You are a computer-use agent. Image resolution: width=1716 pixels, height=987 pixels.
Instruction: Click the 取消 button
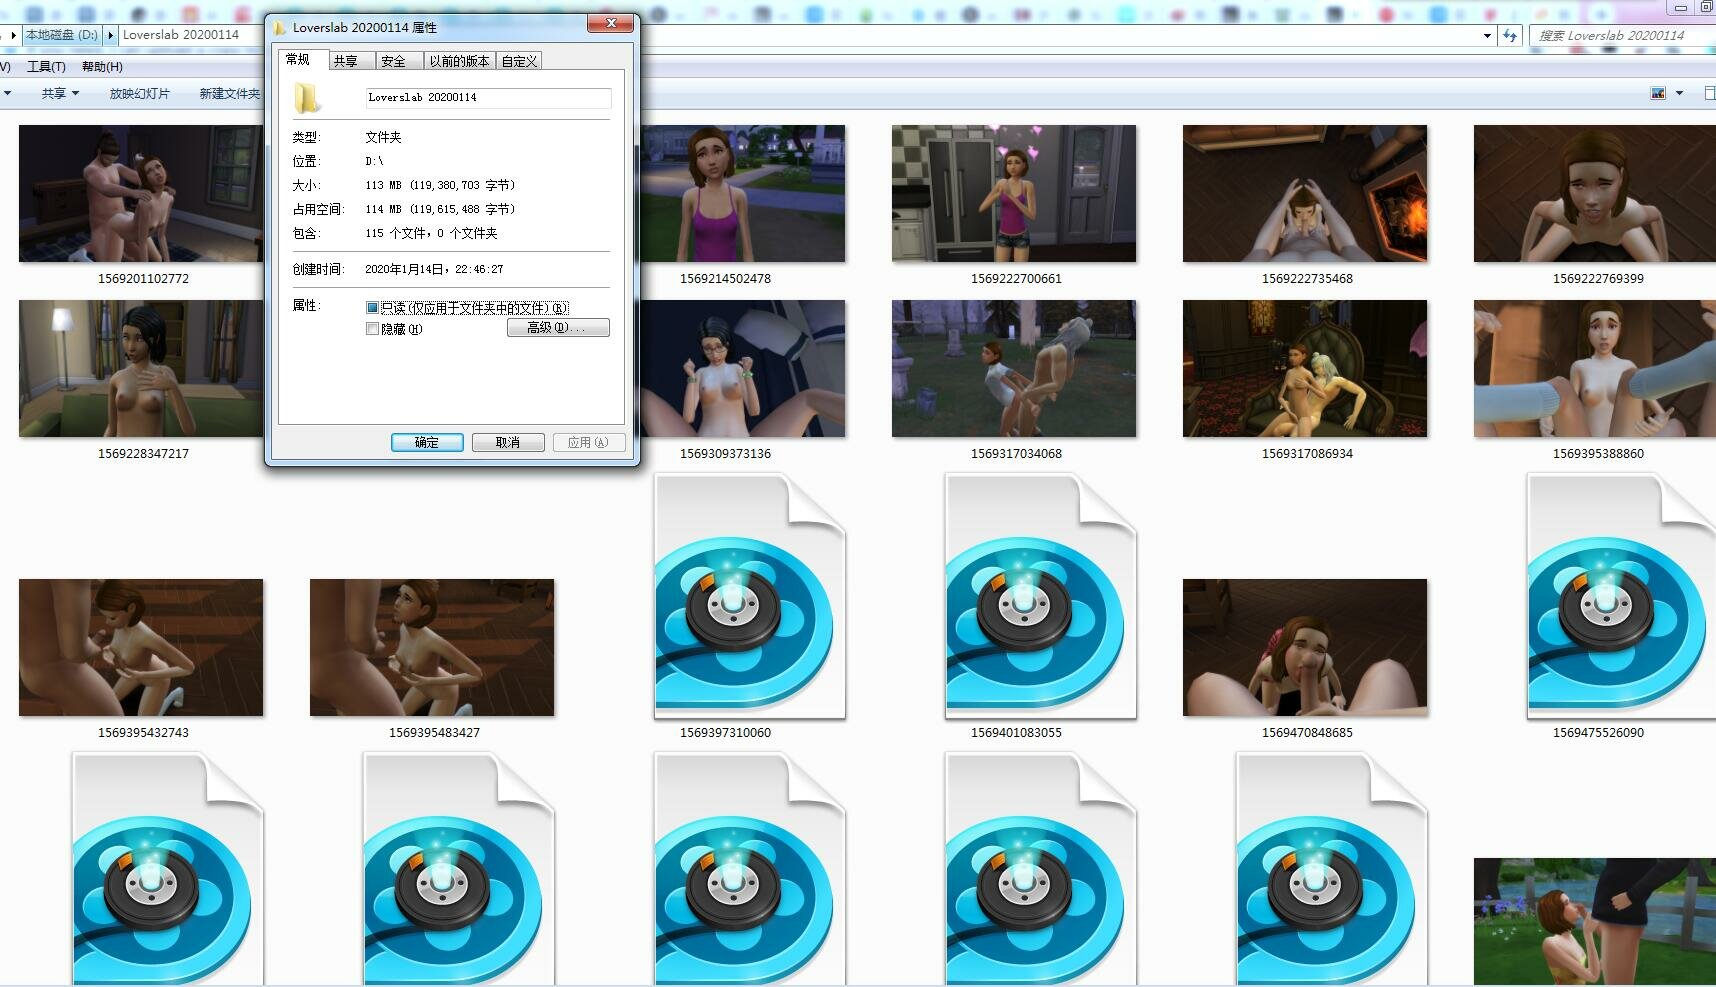click(508, 442)
